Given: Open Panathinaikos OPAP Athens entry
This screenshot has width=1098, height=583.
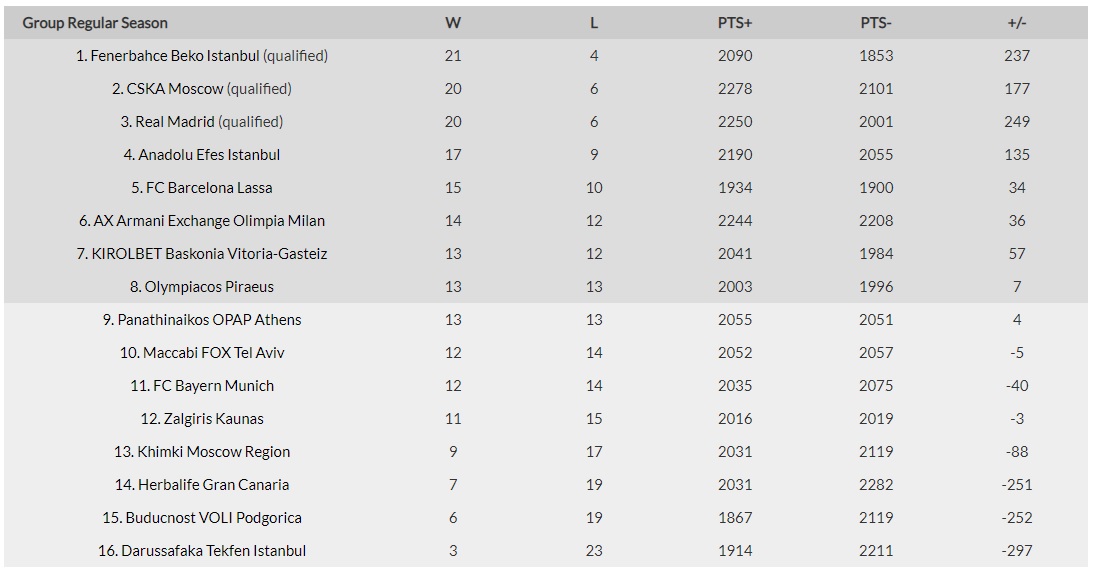Looking at the screenshot, I should click(x=209, y=320).
